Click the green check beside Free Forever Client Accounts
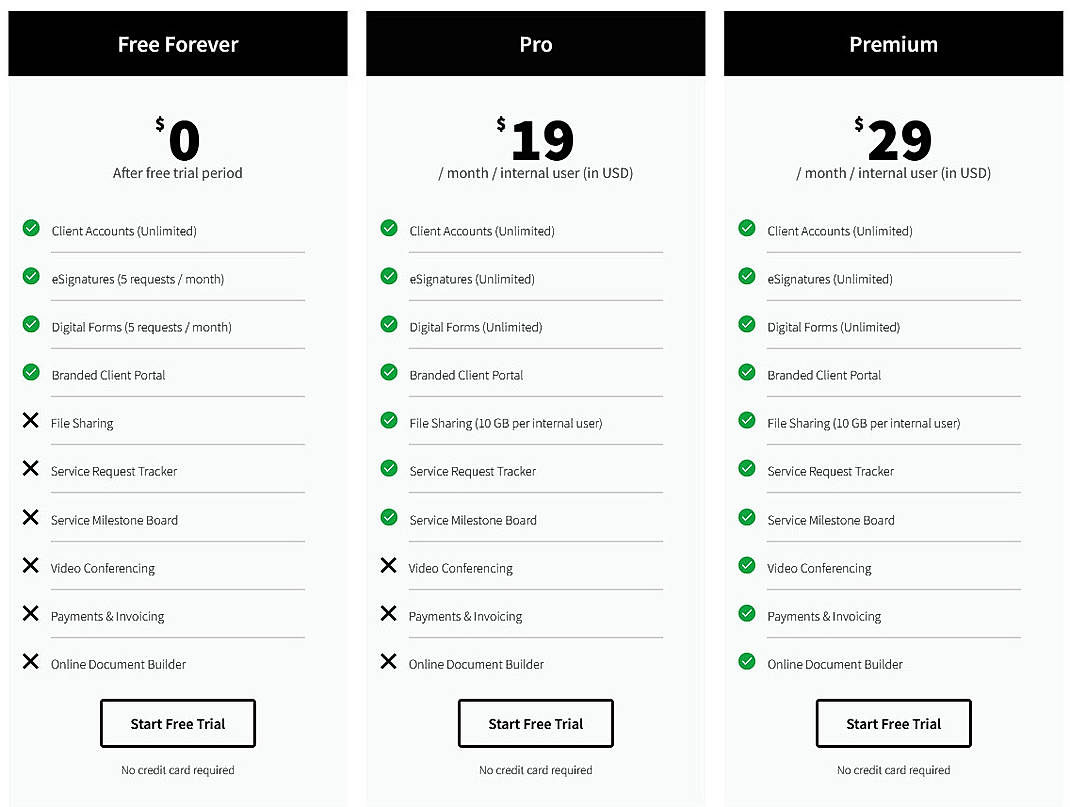Screen dimensions: 1070x807 31,228
